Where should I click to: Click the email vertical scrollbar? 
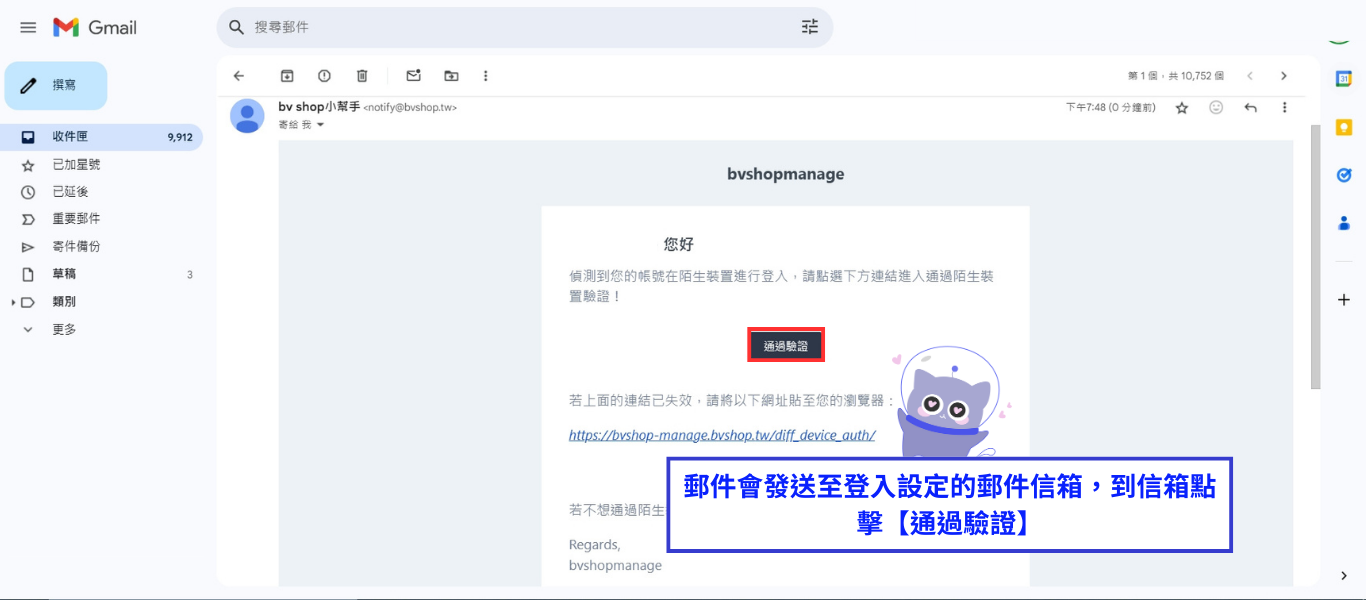(x=1316, y=257)
